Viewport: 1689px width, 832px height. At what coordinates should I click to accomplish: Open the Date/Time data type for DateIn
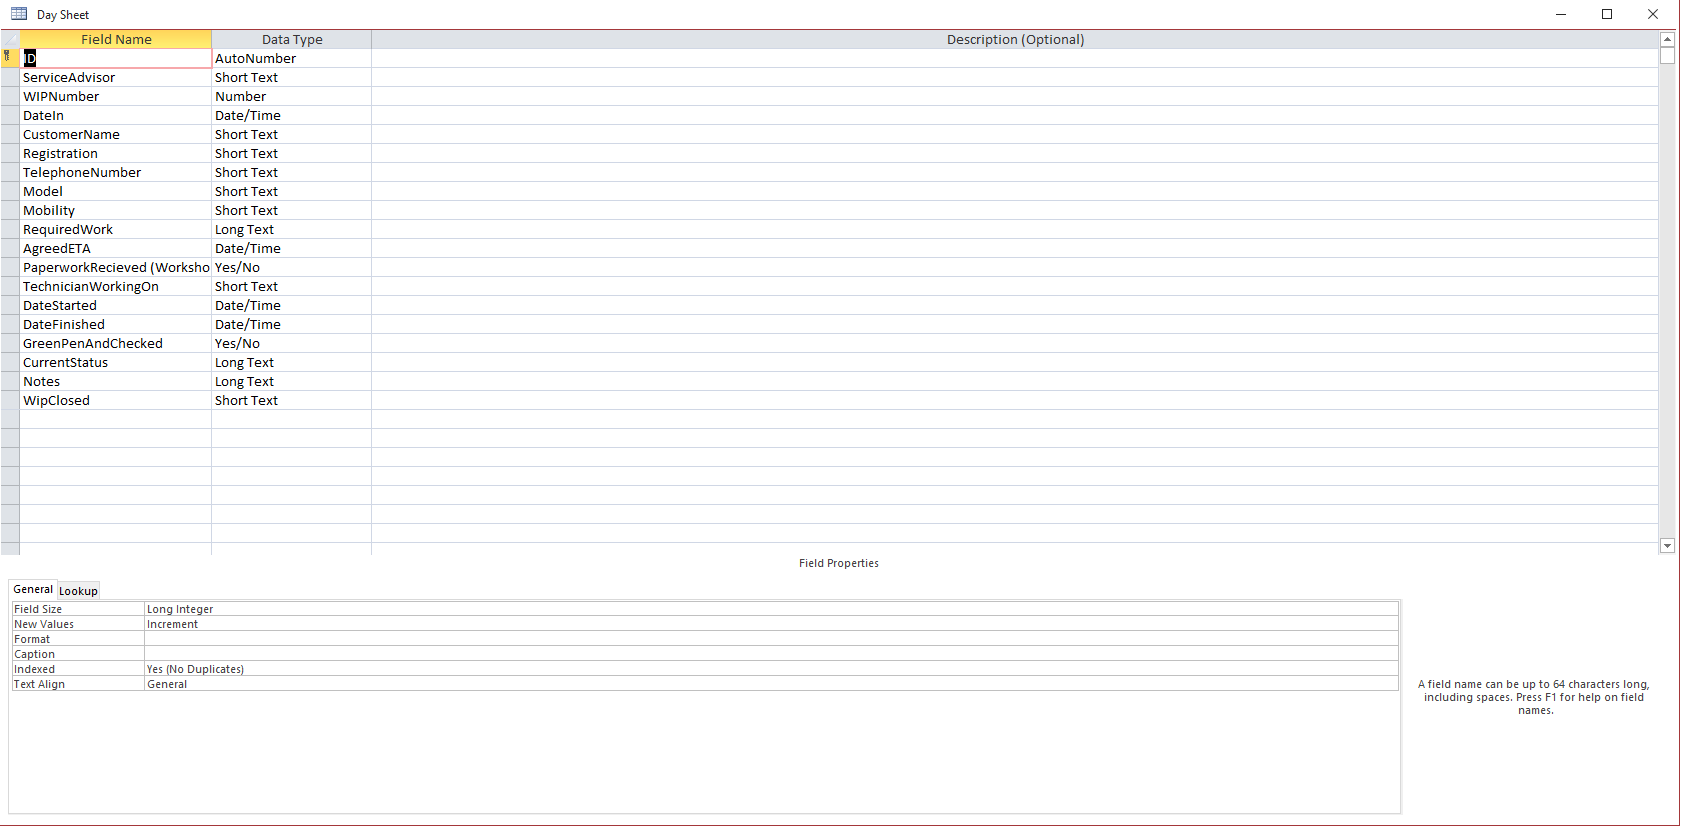pos(291,115)
